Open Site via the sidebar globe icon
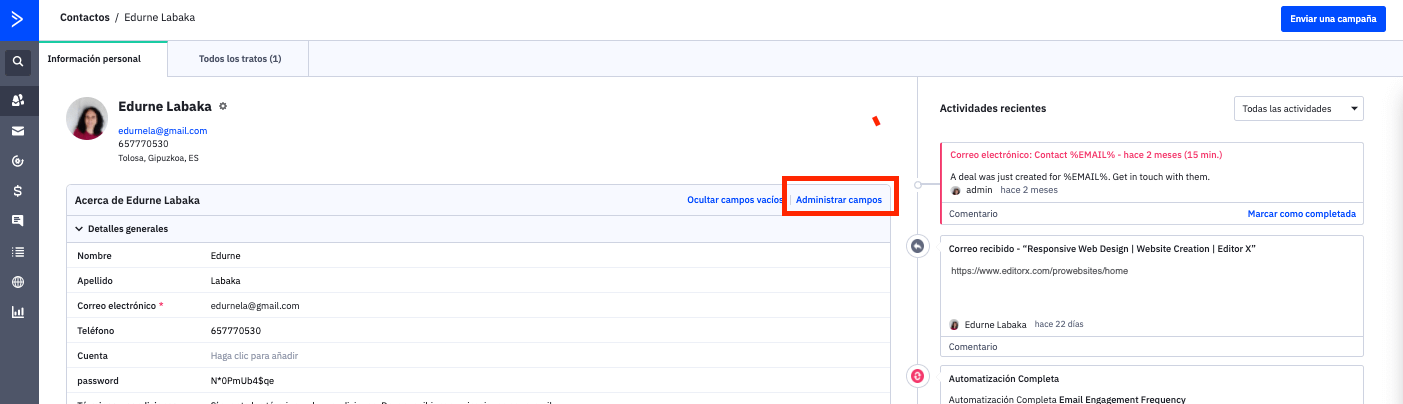Viewport: 1403px width, 404px height. 18,282
